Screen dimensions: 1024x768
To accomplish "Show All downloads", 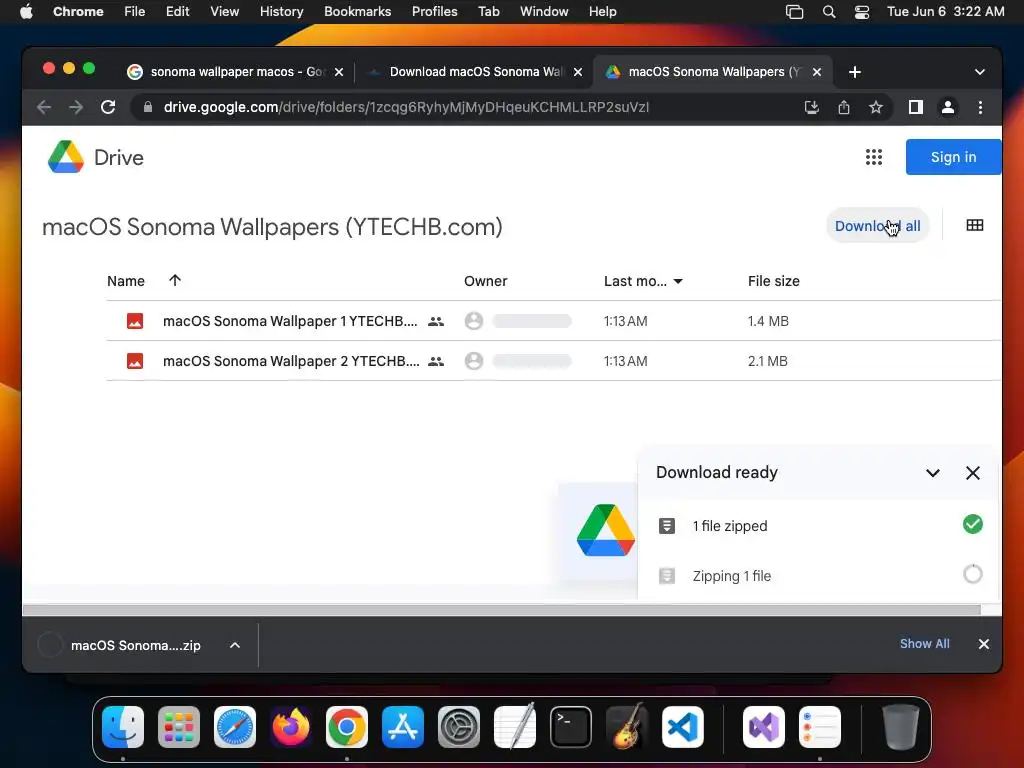I will click(925, 644).
